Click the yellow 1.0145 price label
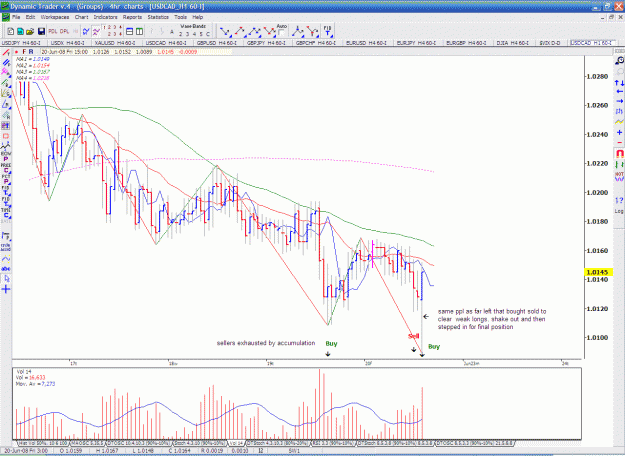The height and width of the screenshot is (456, 625). pyautogui.click(x=598, y=272)
